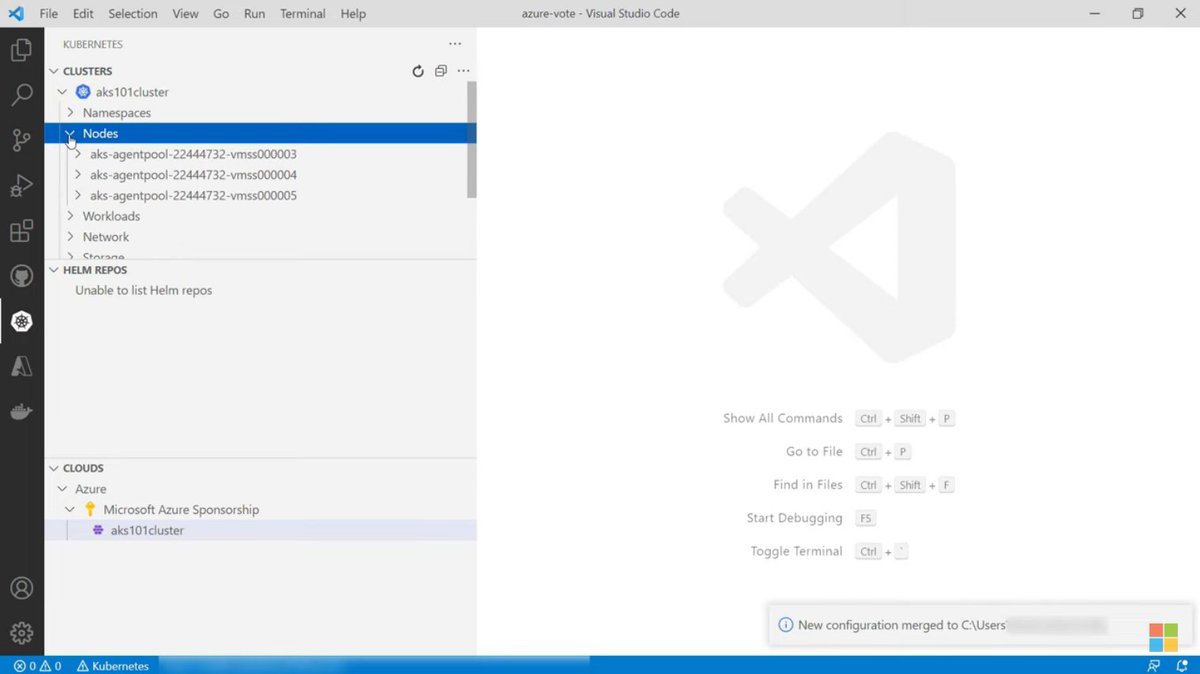1200x674 pixels.
Task: Collapse the HELM REPOS section
Action: tap(54, 270)
